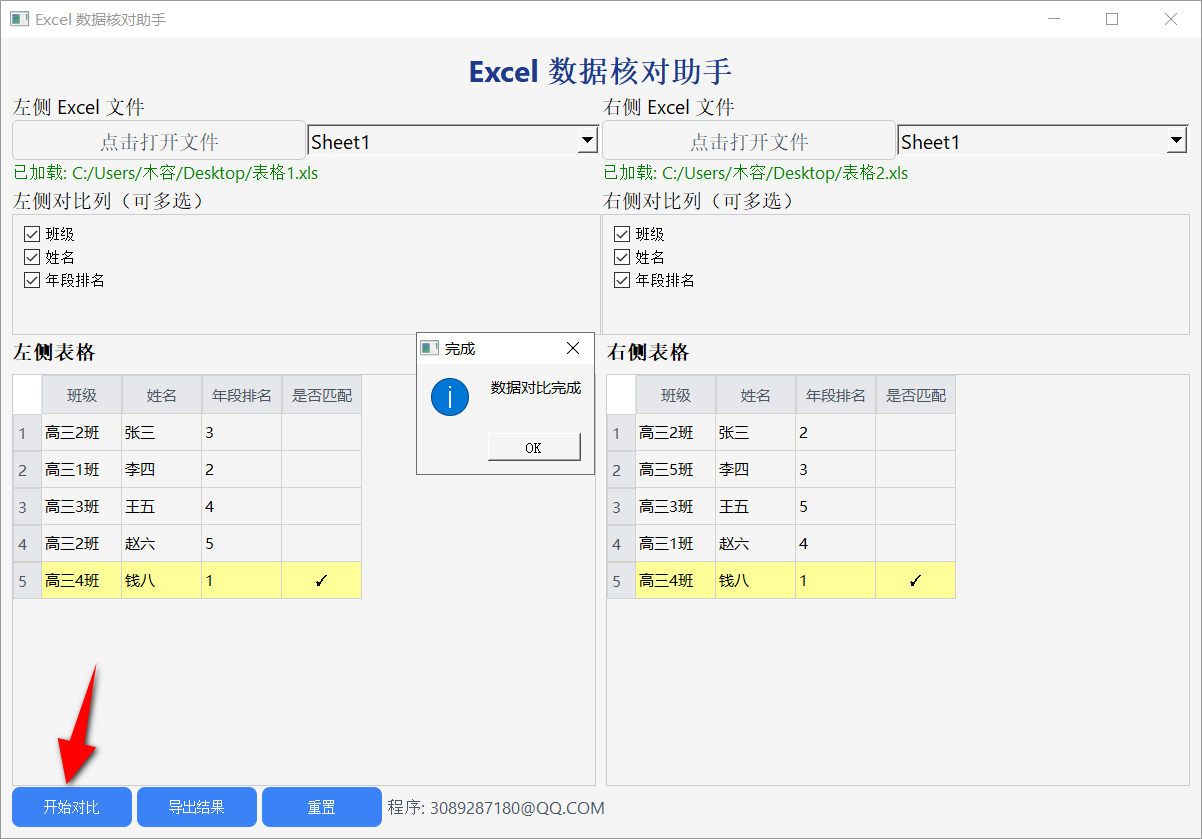
Task: Click the blue info icon in the dialog
Action: pos(450,397)
